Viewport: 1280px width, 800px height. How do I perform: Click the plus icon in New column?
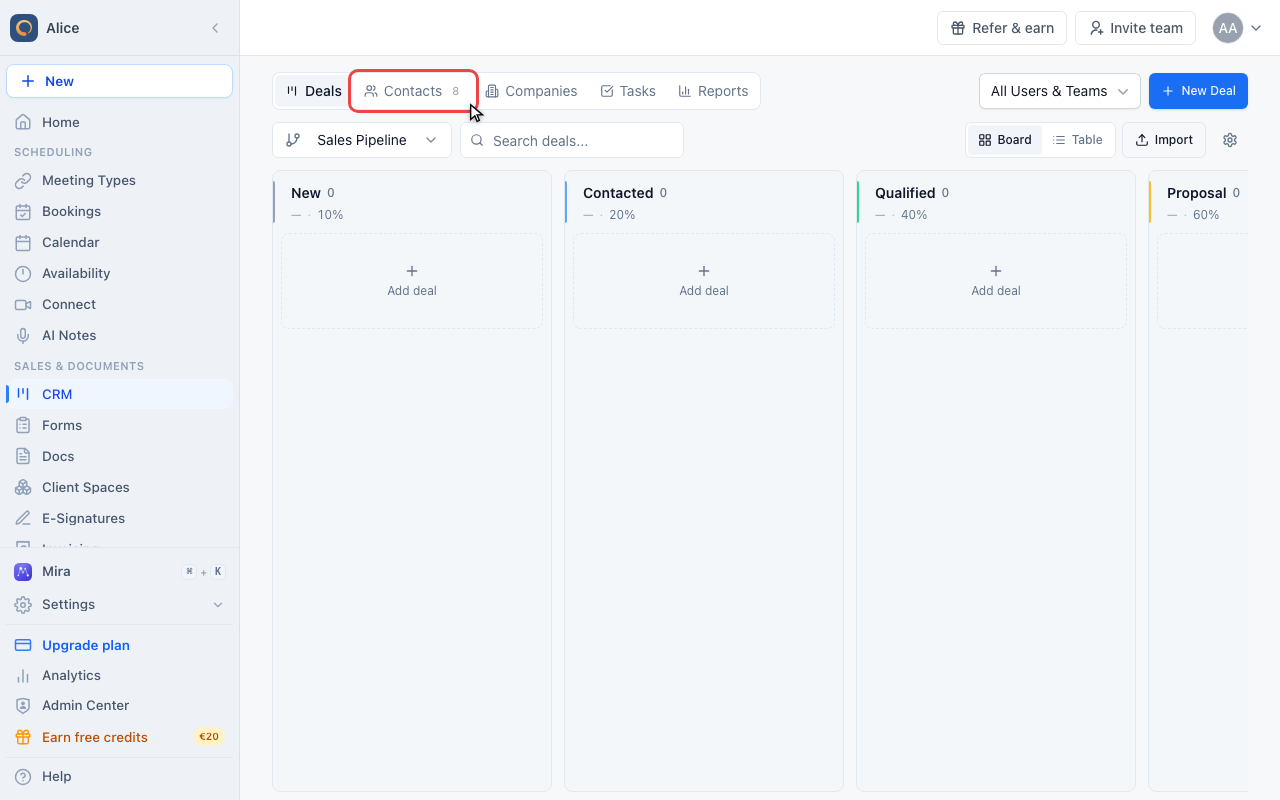pos(412,271)
